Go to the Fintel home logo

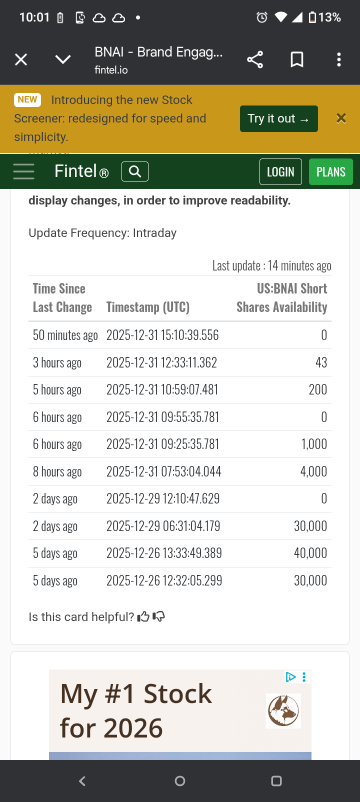pyautogui.click(x=81, y=172)
